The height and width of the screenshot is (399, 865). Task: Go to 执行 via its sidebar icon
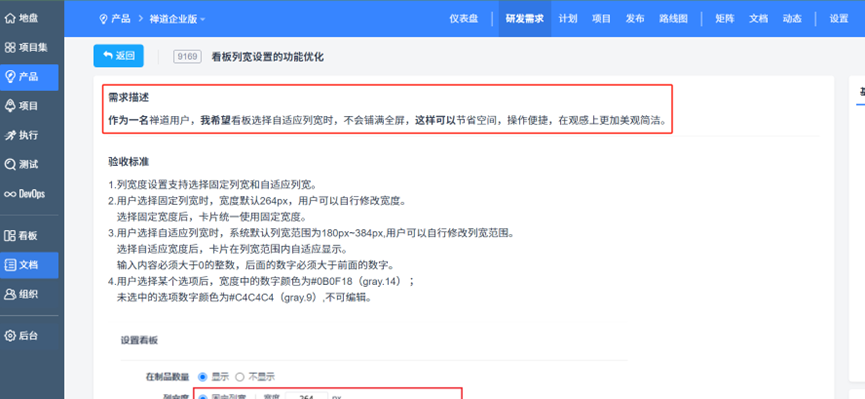10,135
